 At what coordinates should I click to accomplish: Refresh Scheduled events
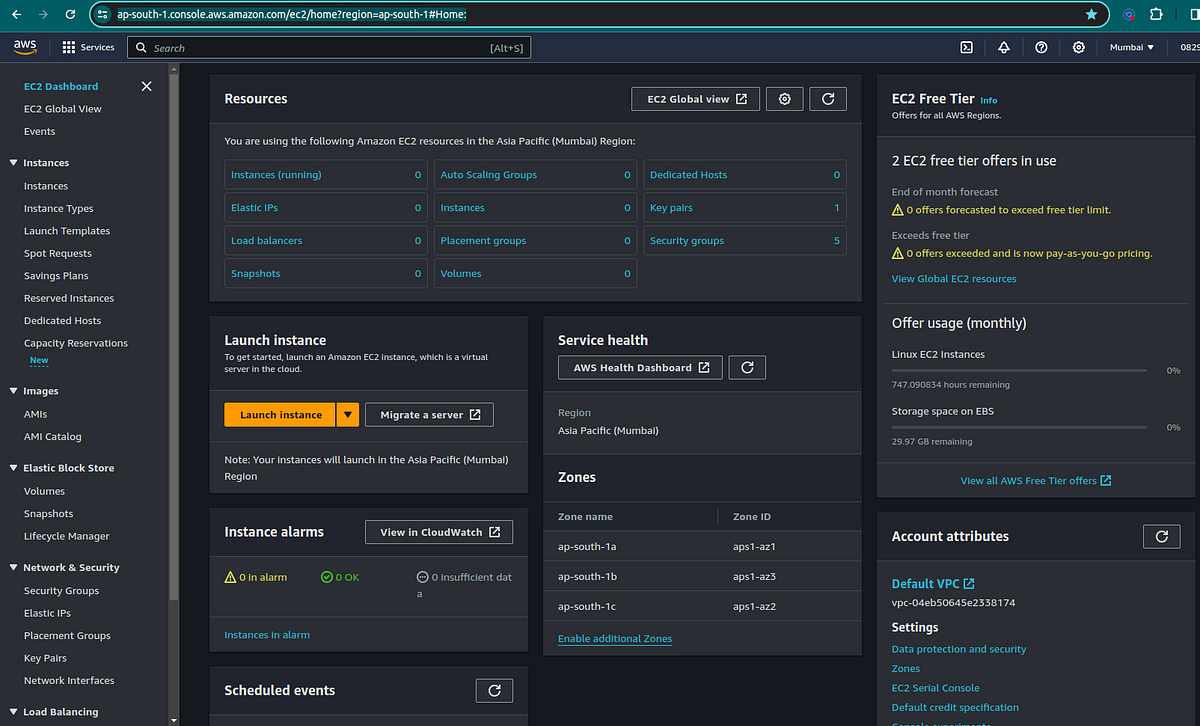pyautogui.click(x=494, y=690)
